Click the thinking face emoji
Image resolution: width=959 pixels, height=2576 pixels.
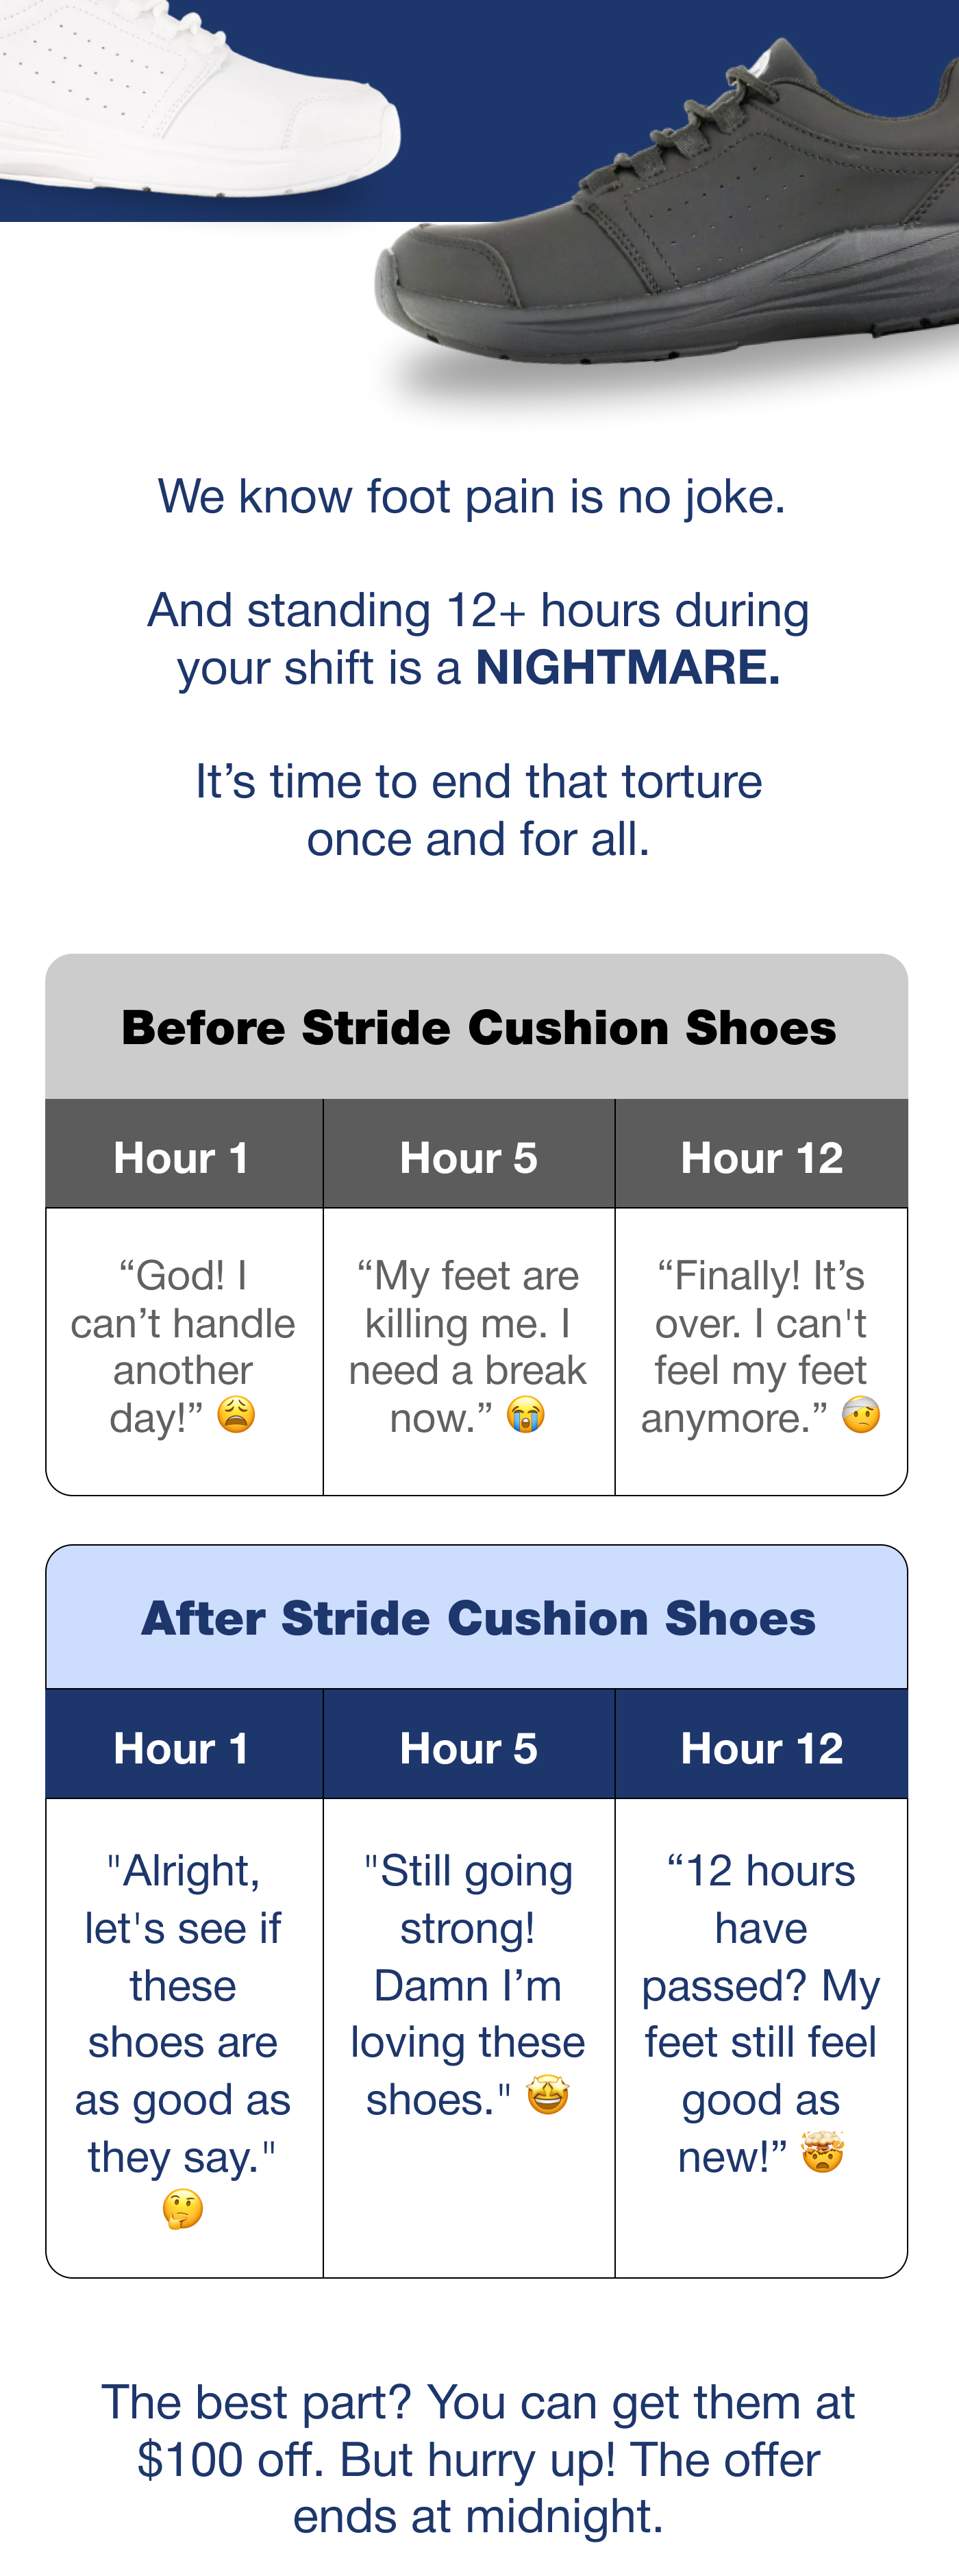[x=183, y=2208]
